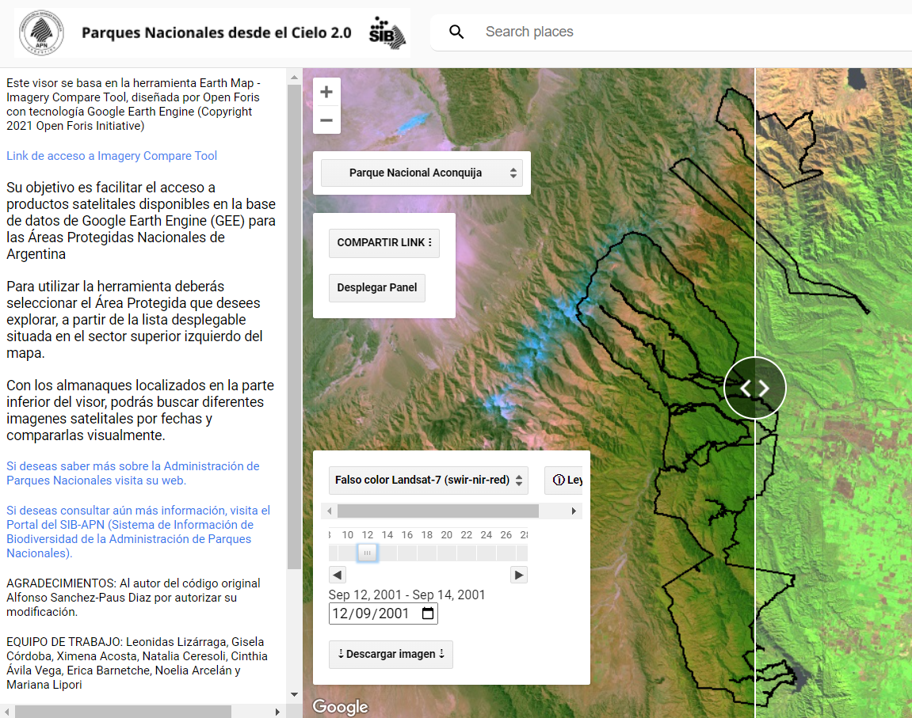Step to next date with right arrow
The image size is (912, 718).
[518, 575]
